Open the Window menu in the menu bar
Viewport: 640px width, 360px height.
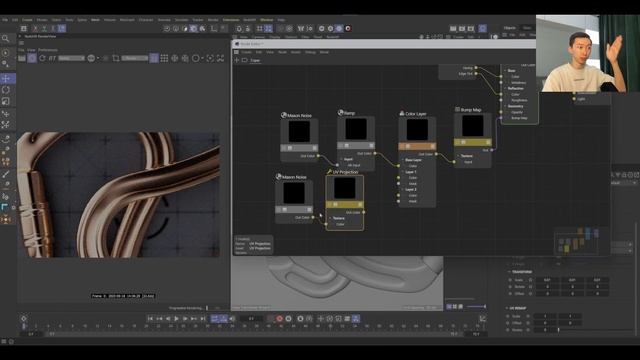267,20
